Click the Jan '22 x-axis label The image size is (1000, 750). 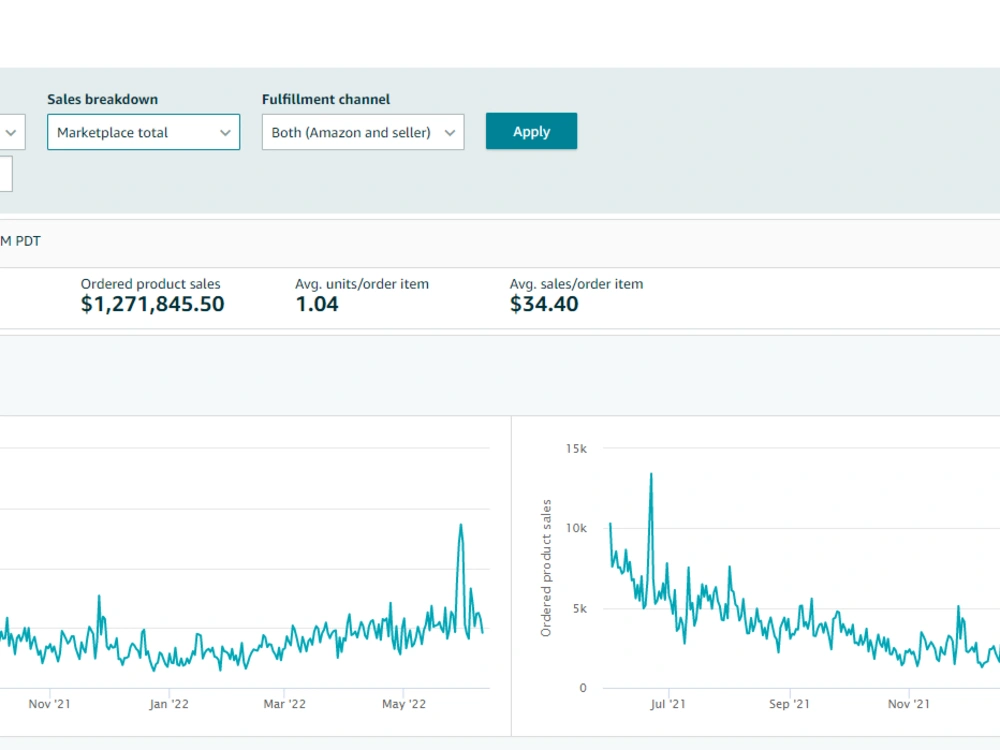click(x=169, y=704)
